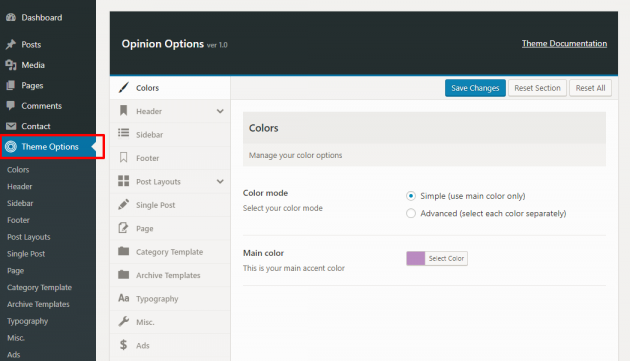Open the Footer tab in options panel
630x361 pixels.
[170, 158]
